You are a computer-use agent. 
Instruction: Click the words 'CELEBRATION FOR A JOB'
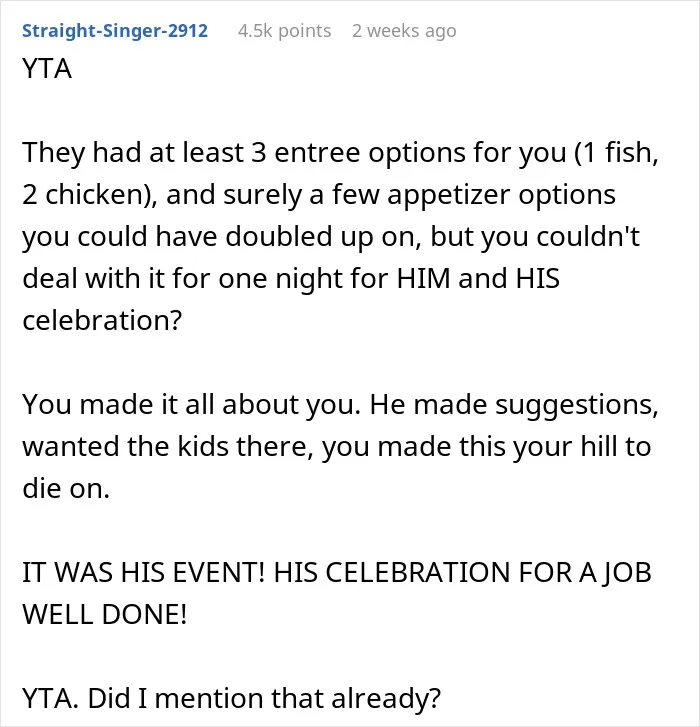tap(462, 573)
